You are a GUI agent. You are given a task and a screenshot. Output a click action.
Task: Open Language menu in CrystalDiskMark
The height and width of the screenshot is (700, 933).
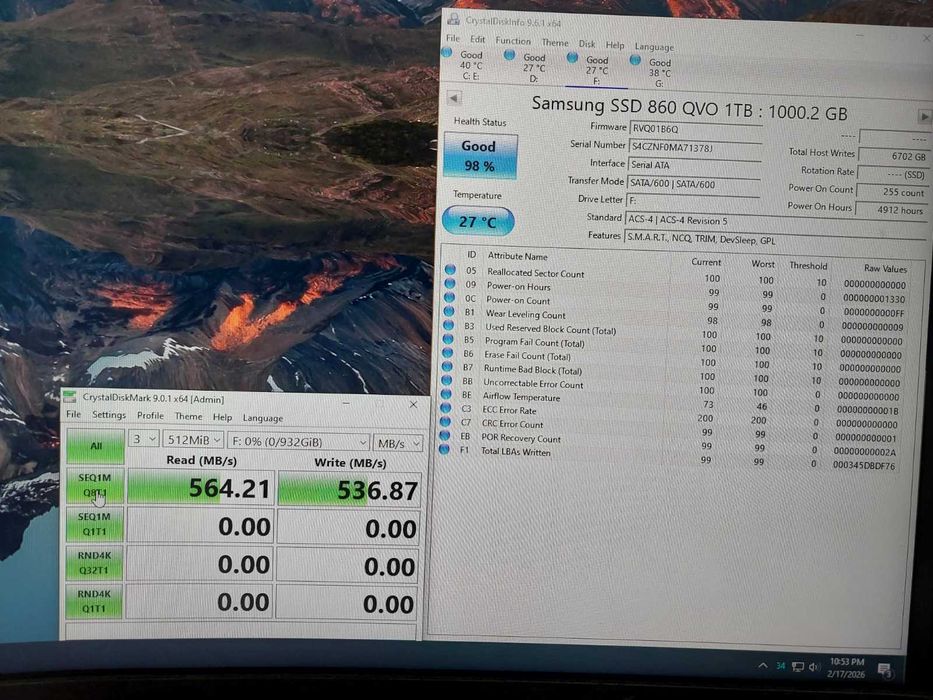pyautogui.click(x=262, y=418)
